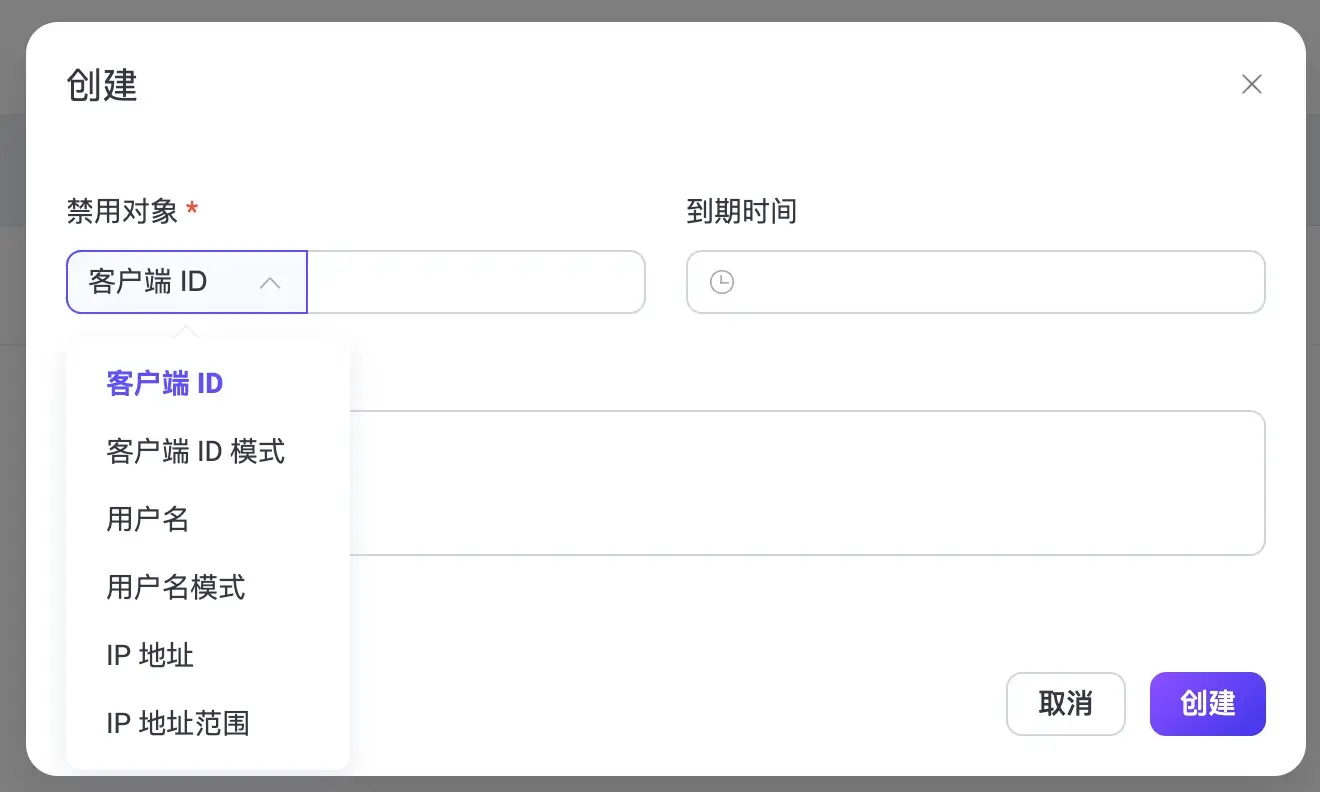
Task: Select the 客户端 ID 模式 option
Action: click(196, 451)
